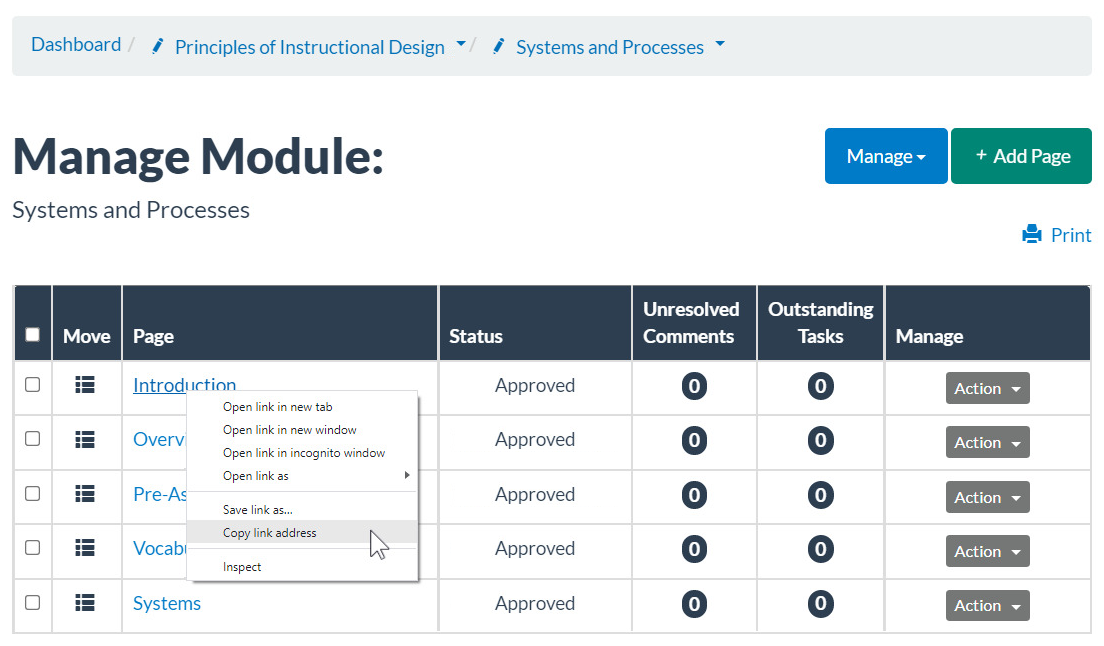Click the Approved status in the Systems row
The width and height of the screenshot is (1104, 646).
535,604
